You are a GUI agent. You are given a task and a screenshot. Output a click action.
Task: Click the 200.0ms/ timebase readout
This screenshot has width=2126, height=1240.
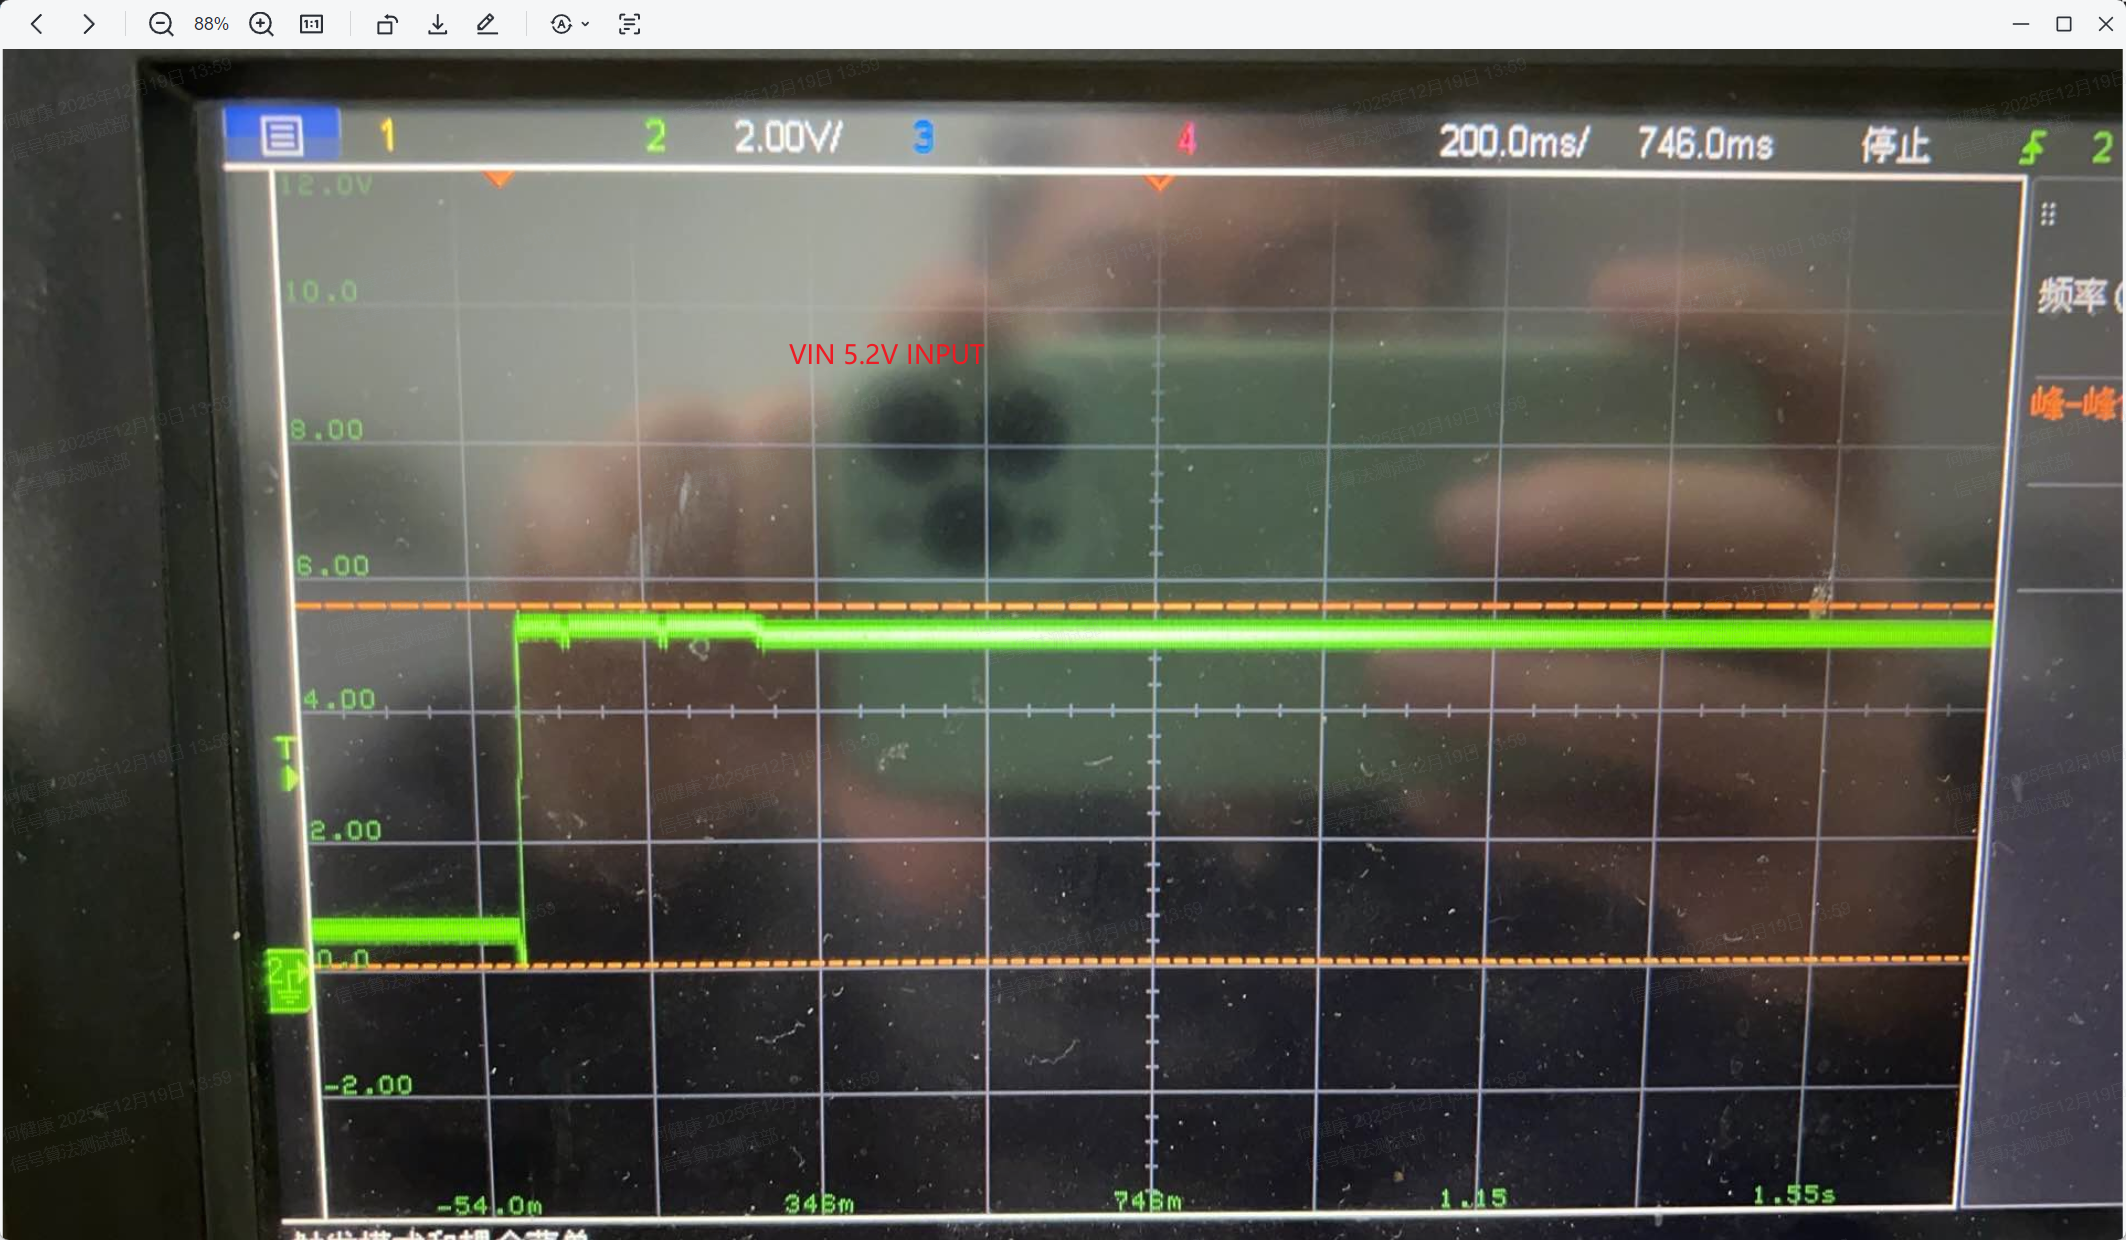coord(1514,142)
